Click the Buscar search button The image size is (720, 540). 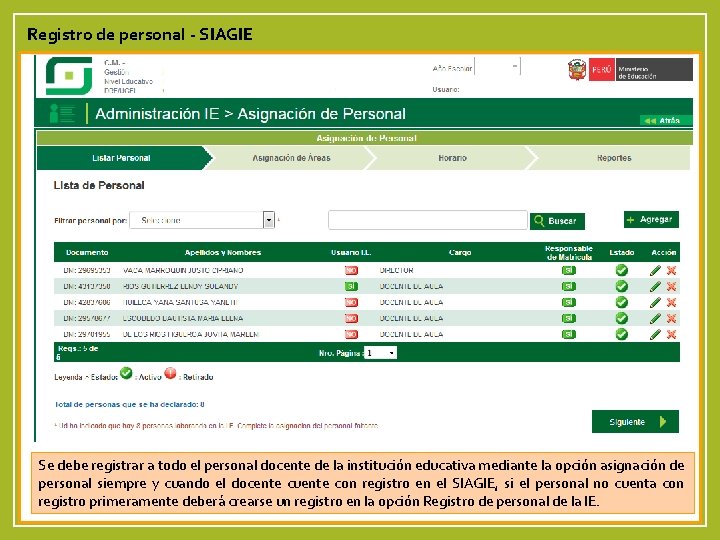click(x=557, y=221)
